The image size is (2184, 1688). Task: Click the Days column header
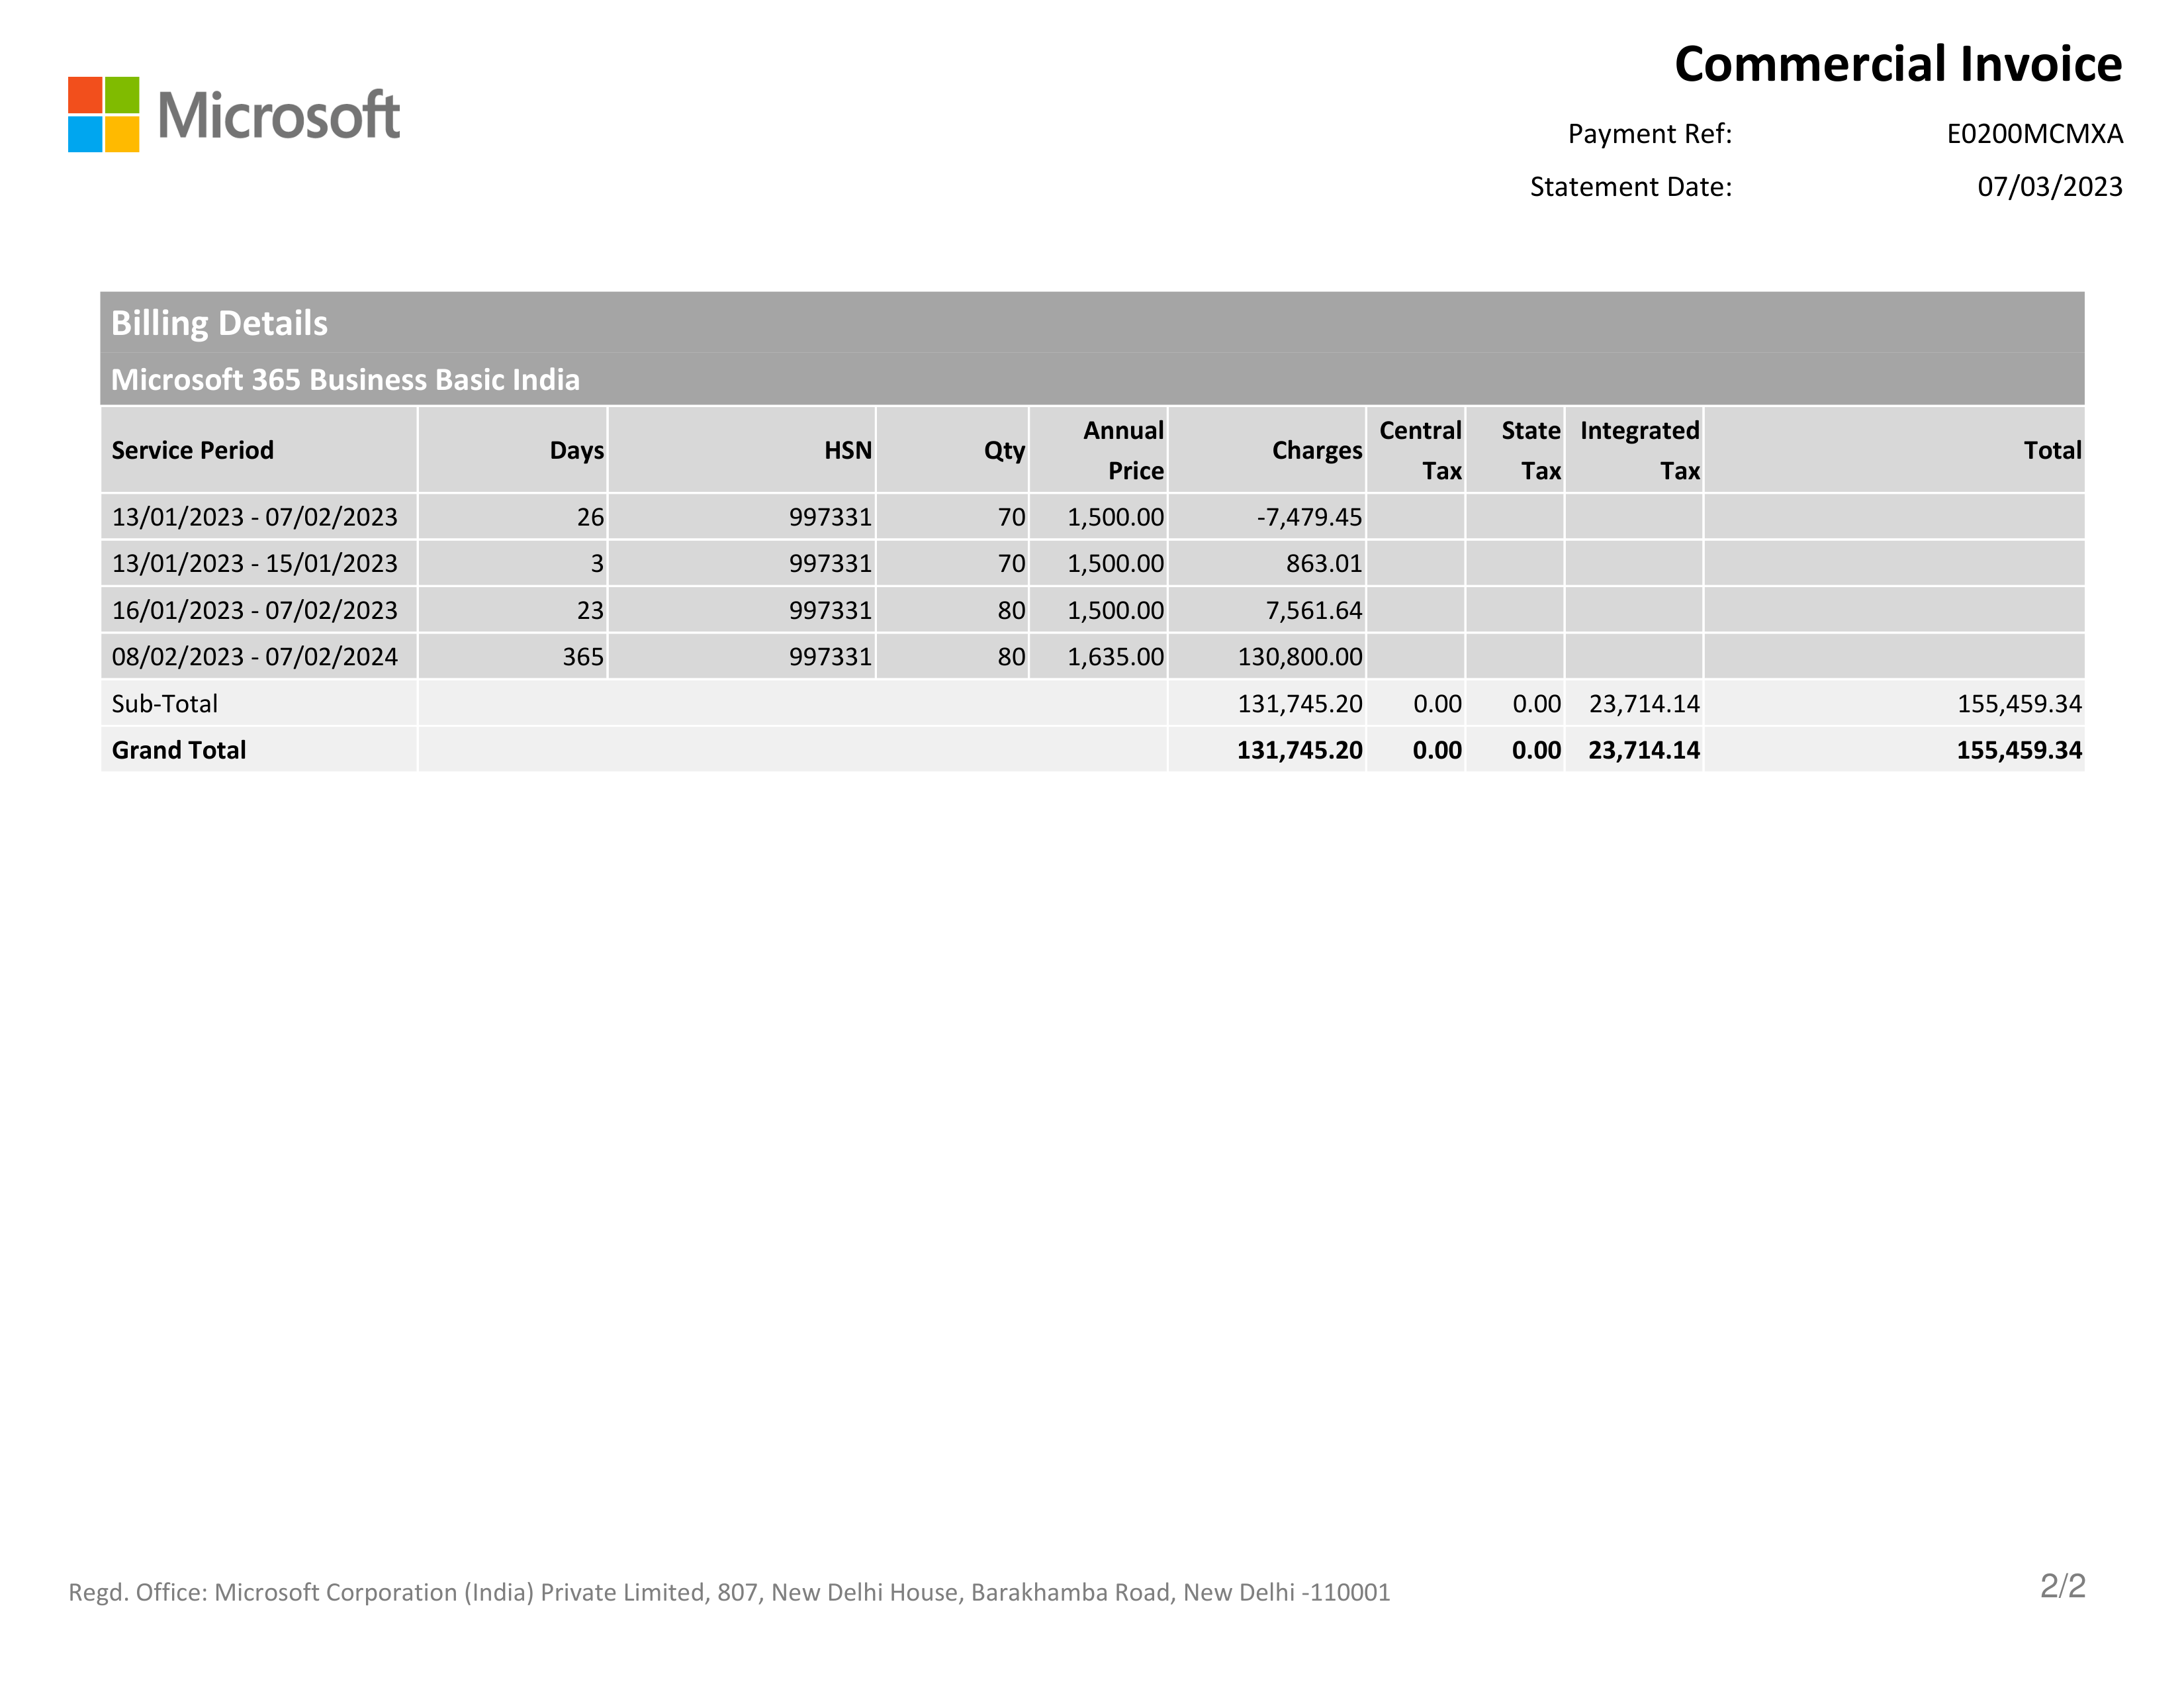(576, 450)
